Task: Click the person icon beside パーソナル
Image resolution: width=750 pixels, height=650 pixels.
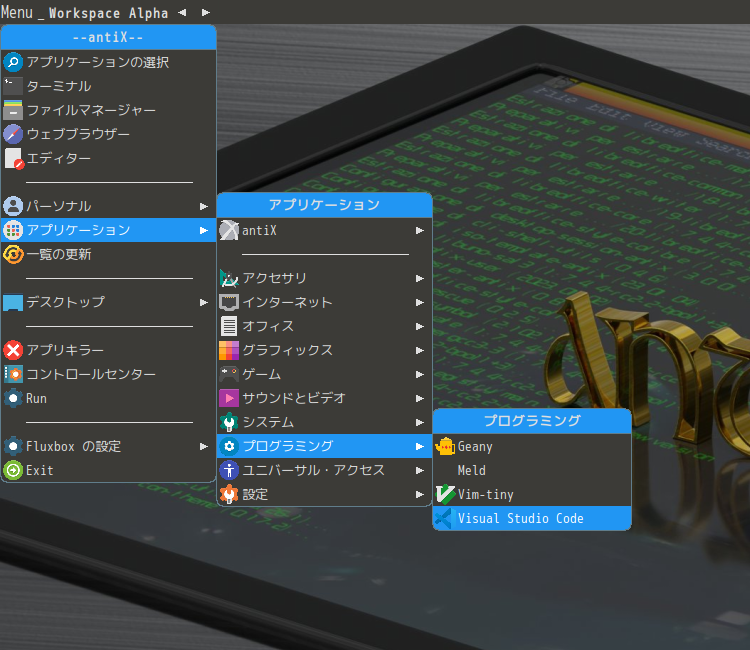Action: coord(13,206)
